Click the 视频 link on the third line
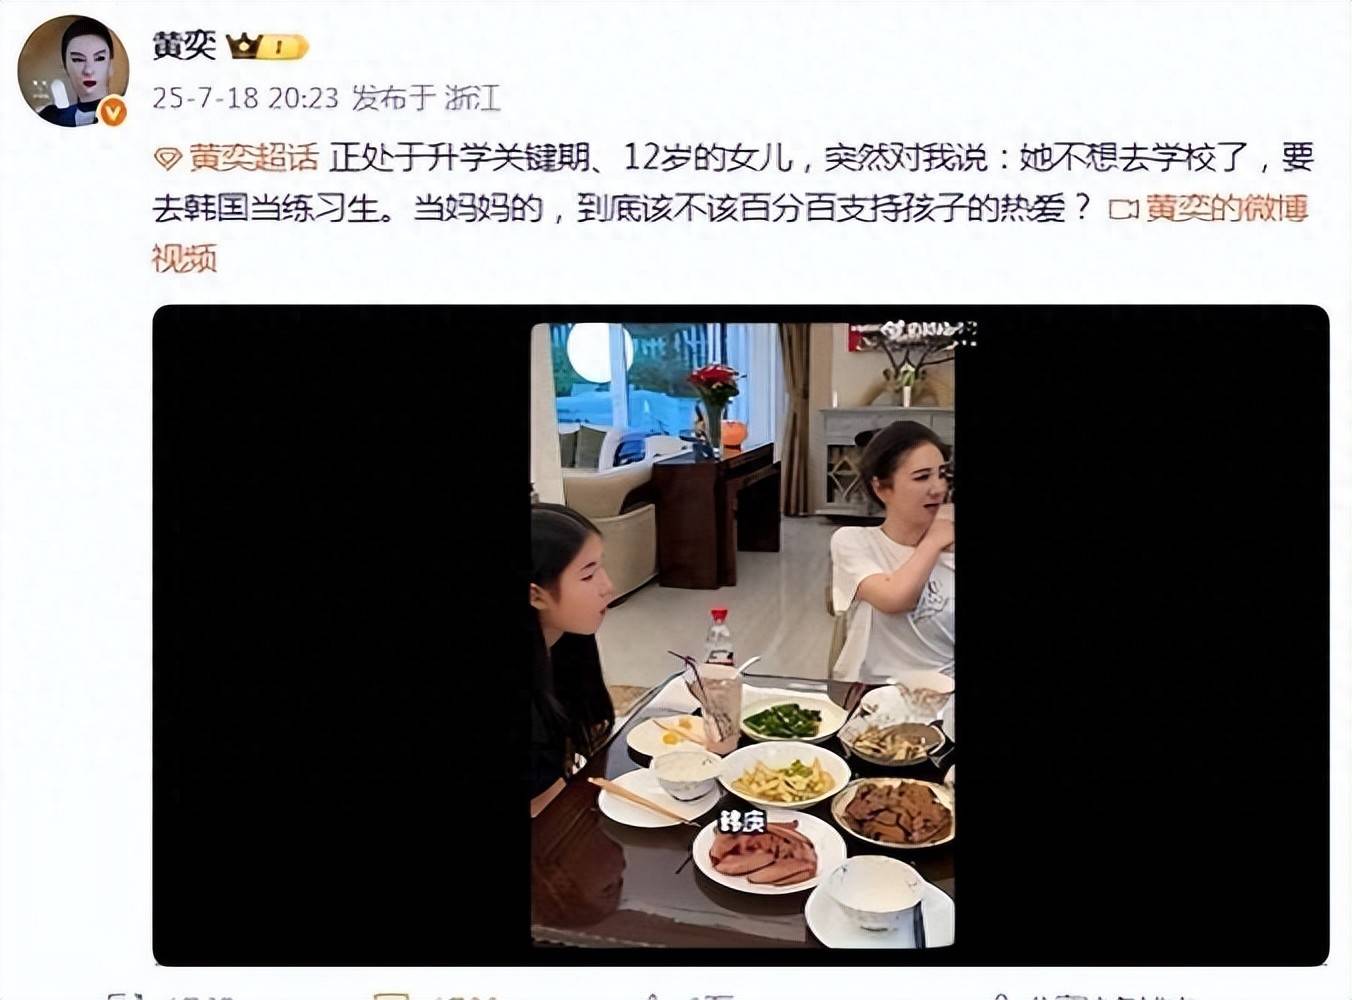This screenshot has width=1352, height=1000. tap(184, 259)
